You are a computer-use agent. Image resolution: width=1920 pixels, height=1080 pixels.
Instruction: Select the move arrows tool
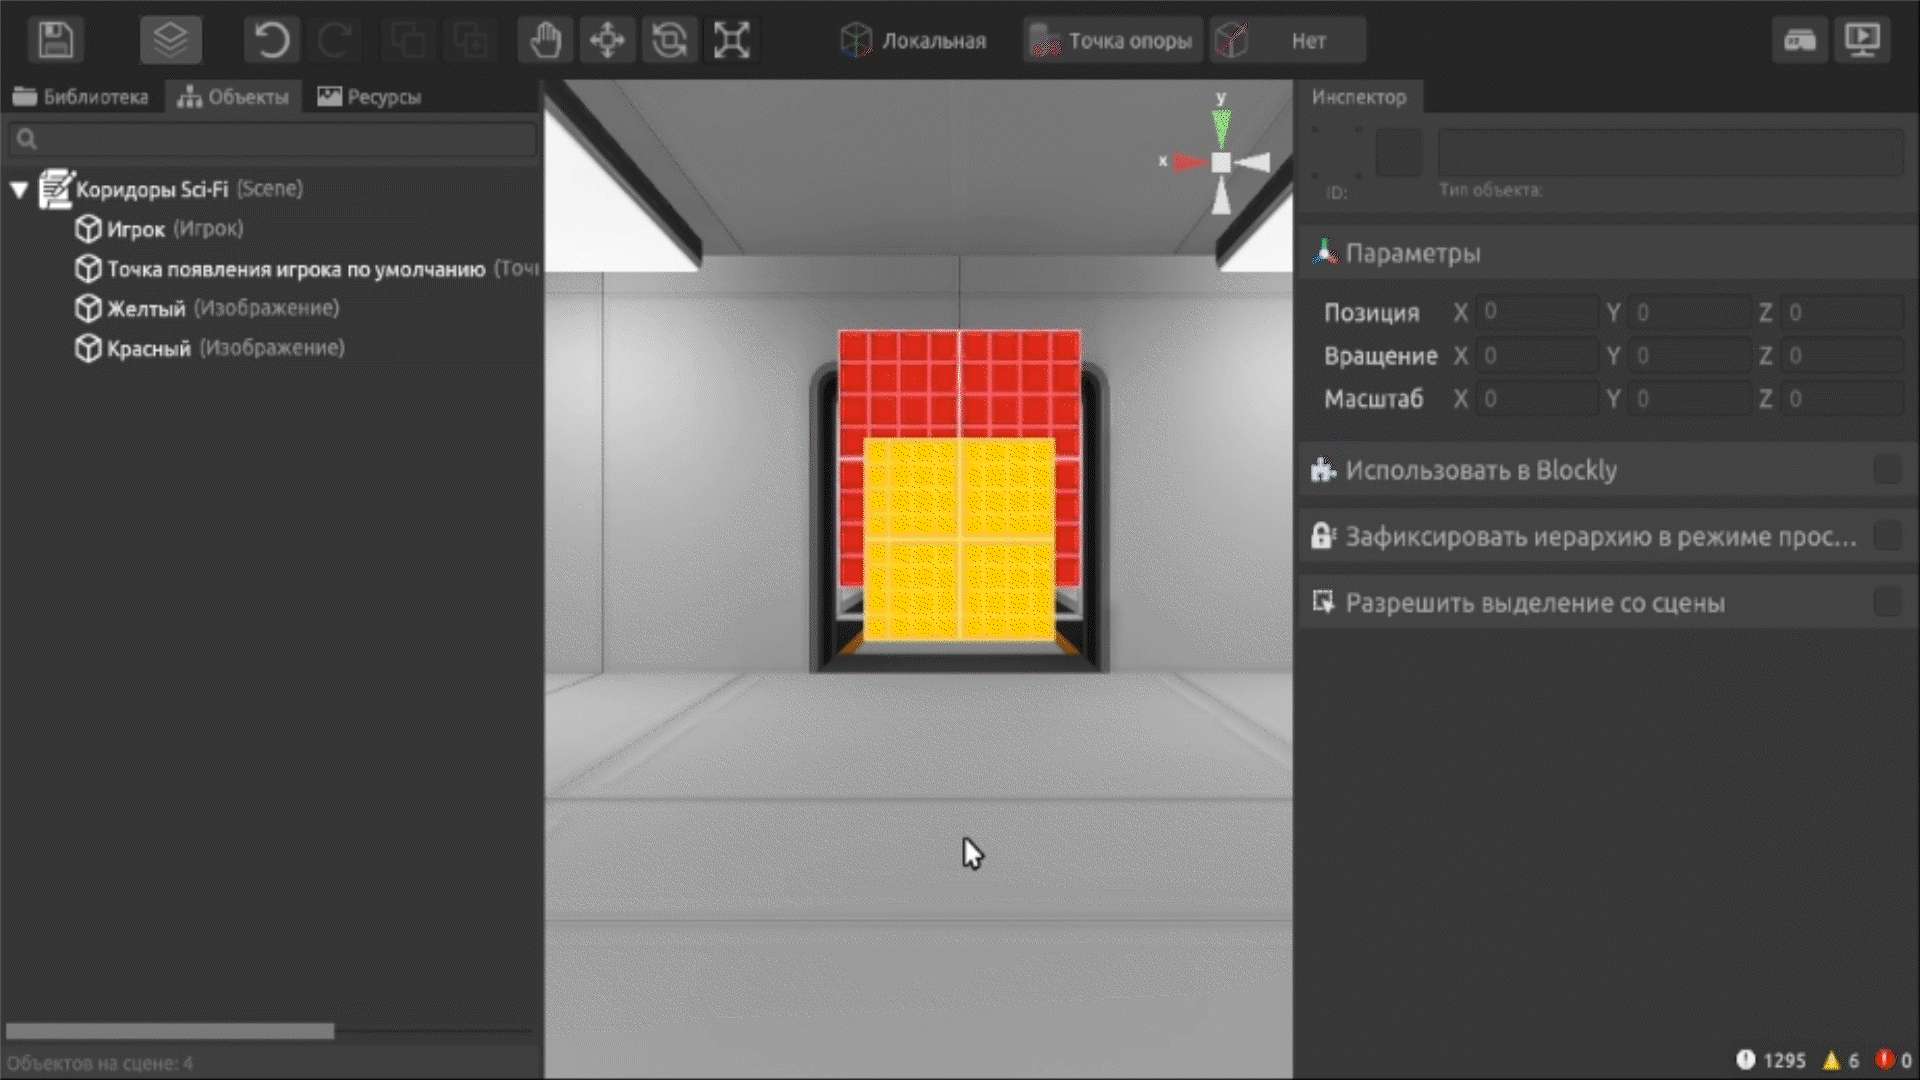pos(607,40)
